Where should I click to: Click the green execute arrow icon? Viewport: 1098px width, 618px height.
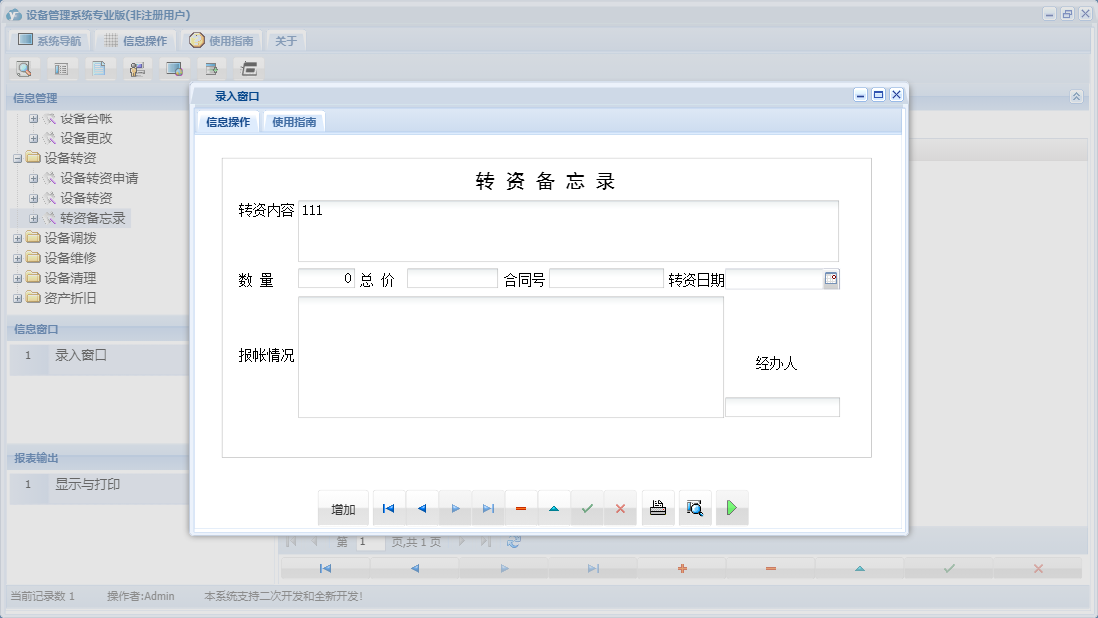coord(731,508)
